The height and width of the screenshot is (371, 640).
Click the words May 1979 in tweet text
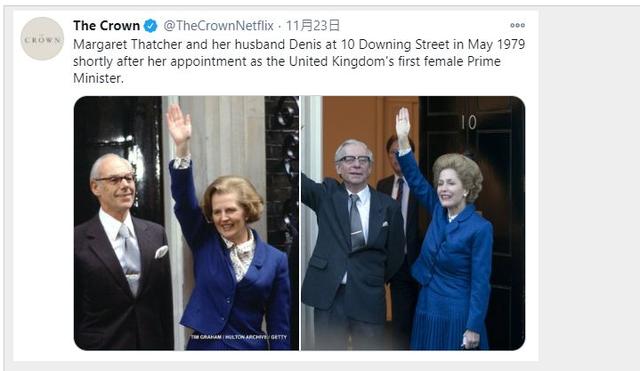click(496, 44)
